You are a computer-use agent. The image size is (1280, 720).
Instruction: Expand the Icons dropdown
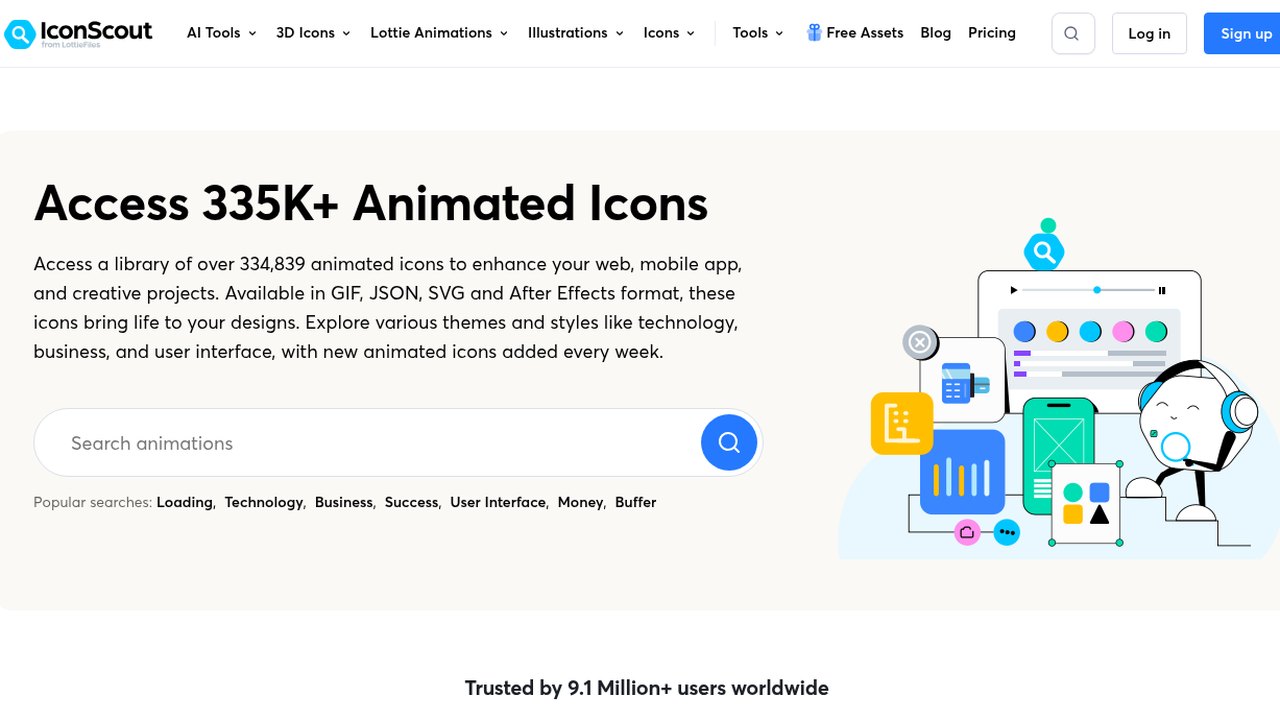coord(669,33)
